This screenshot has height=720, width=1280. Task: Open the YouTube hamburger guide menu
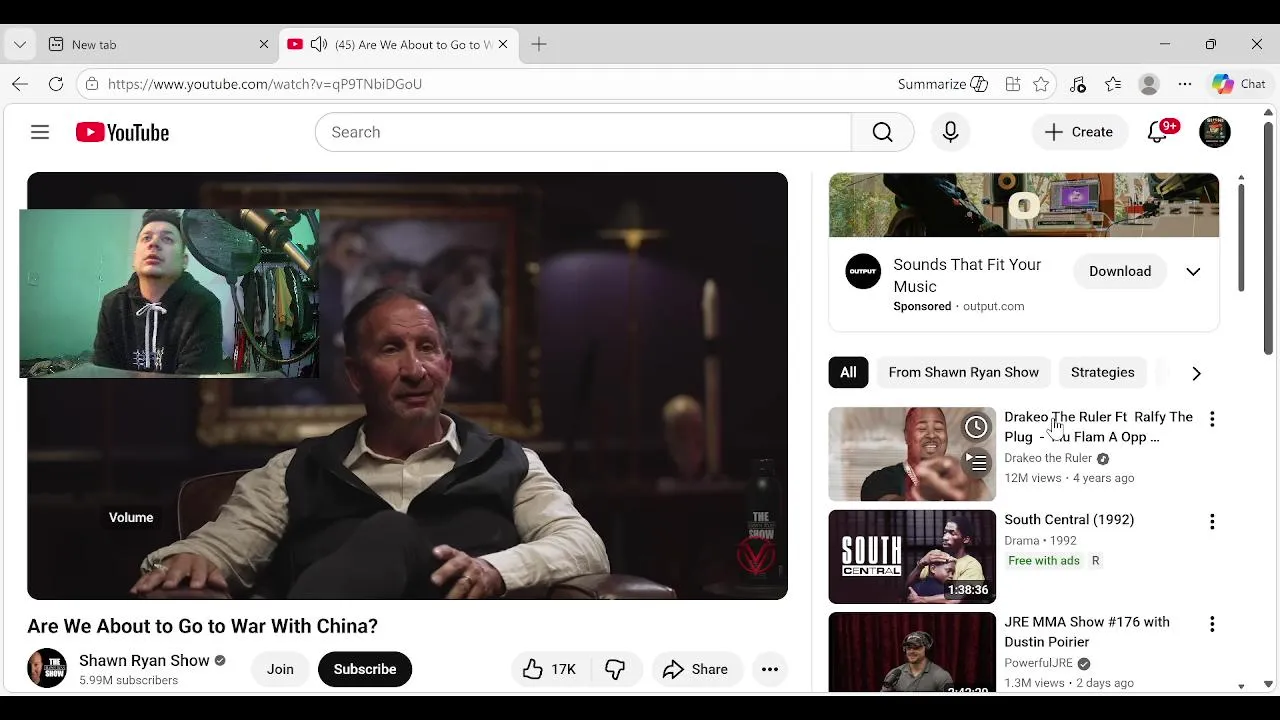(40, 132)
